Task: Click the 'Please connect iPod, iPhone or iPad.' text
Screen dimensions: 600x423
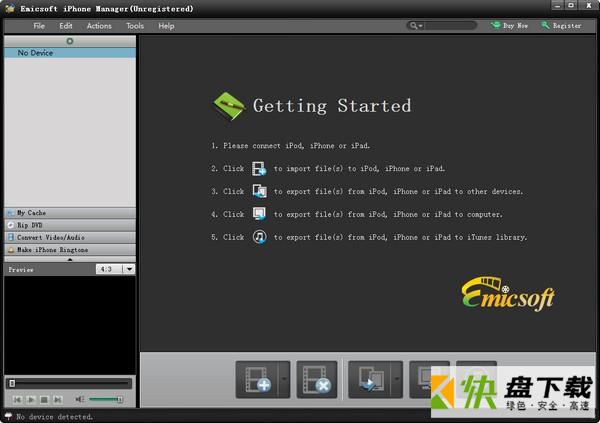Action: 296,146
